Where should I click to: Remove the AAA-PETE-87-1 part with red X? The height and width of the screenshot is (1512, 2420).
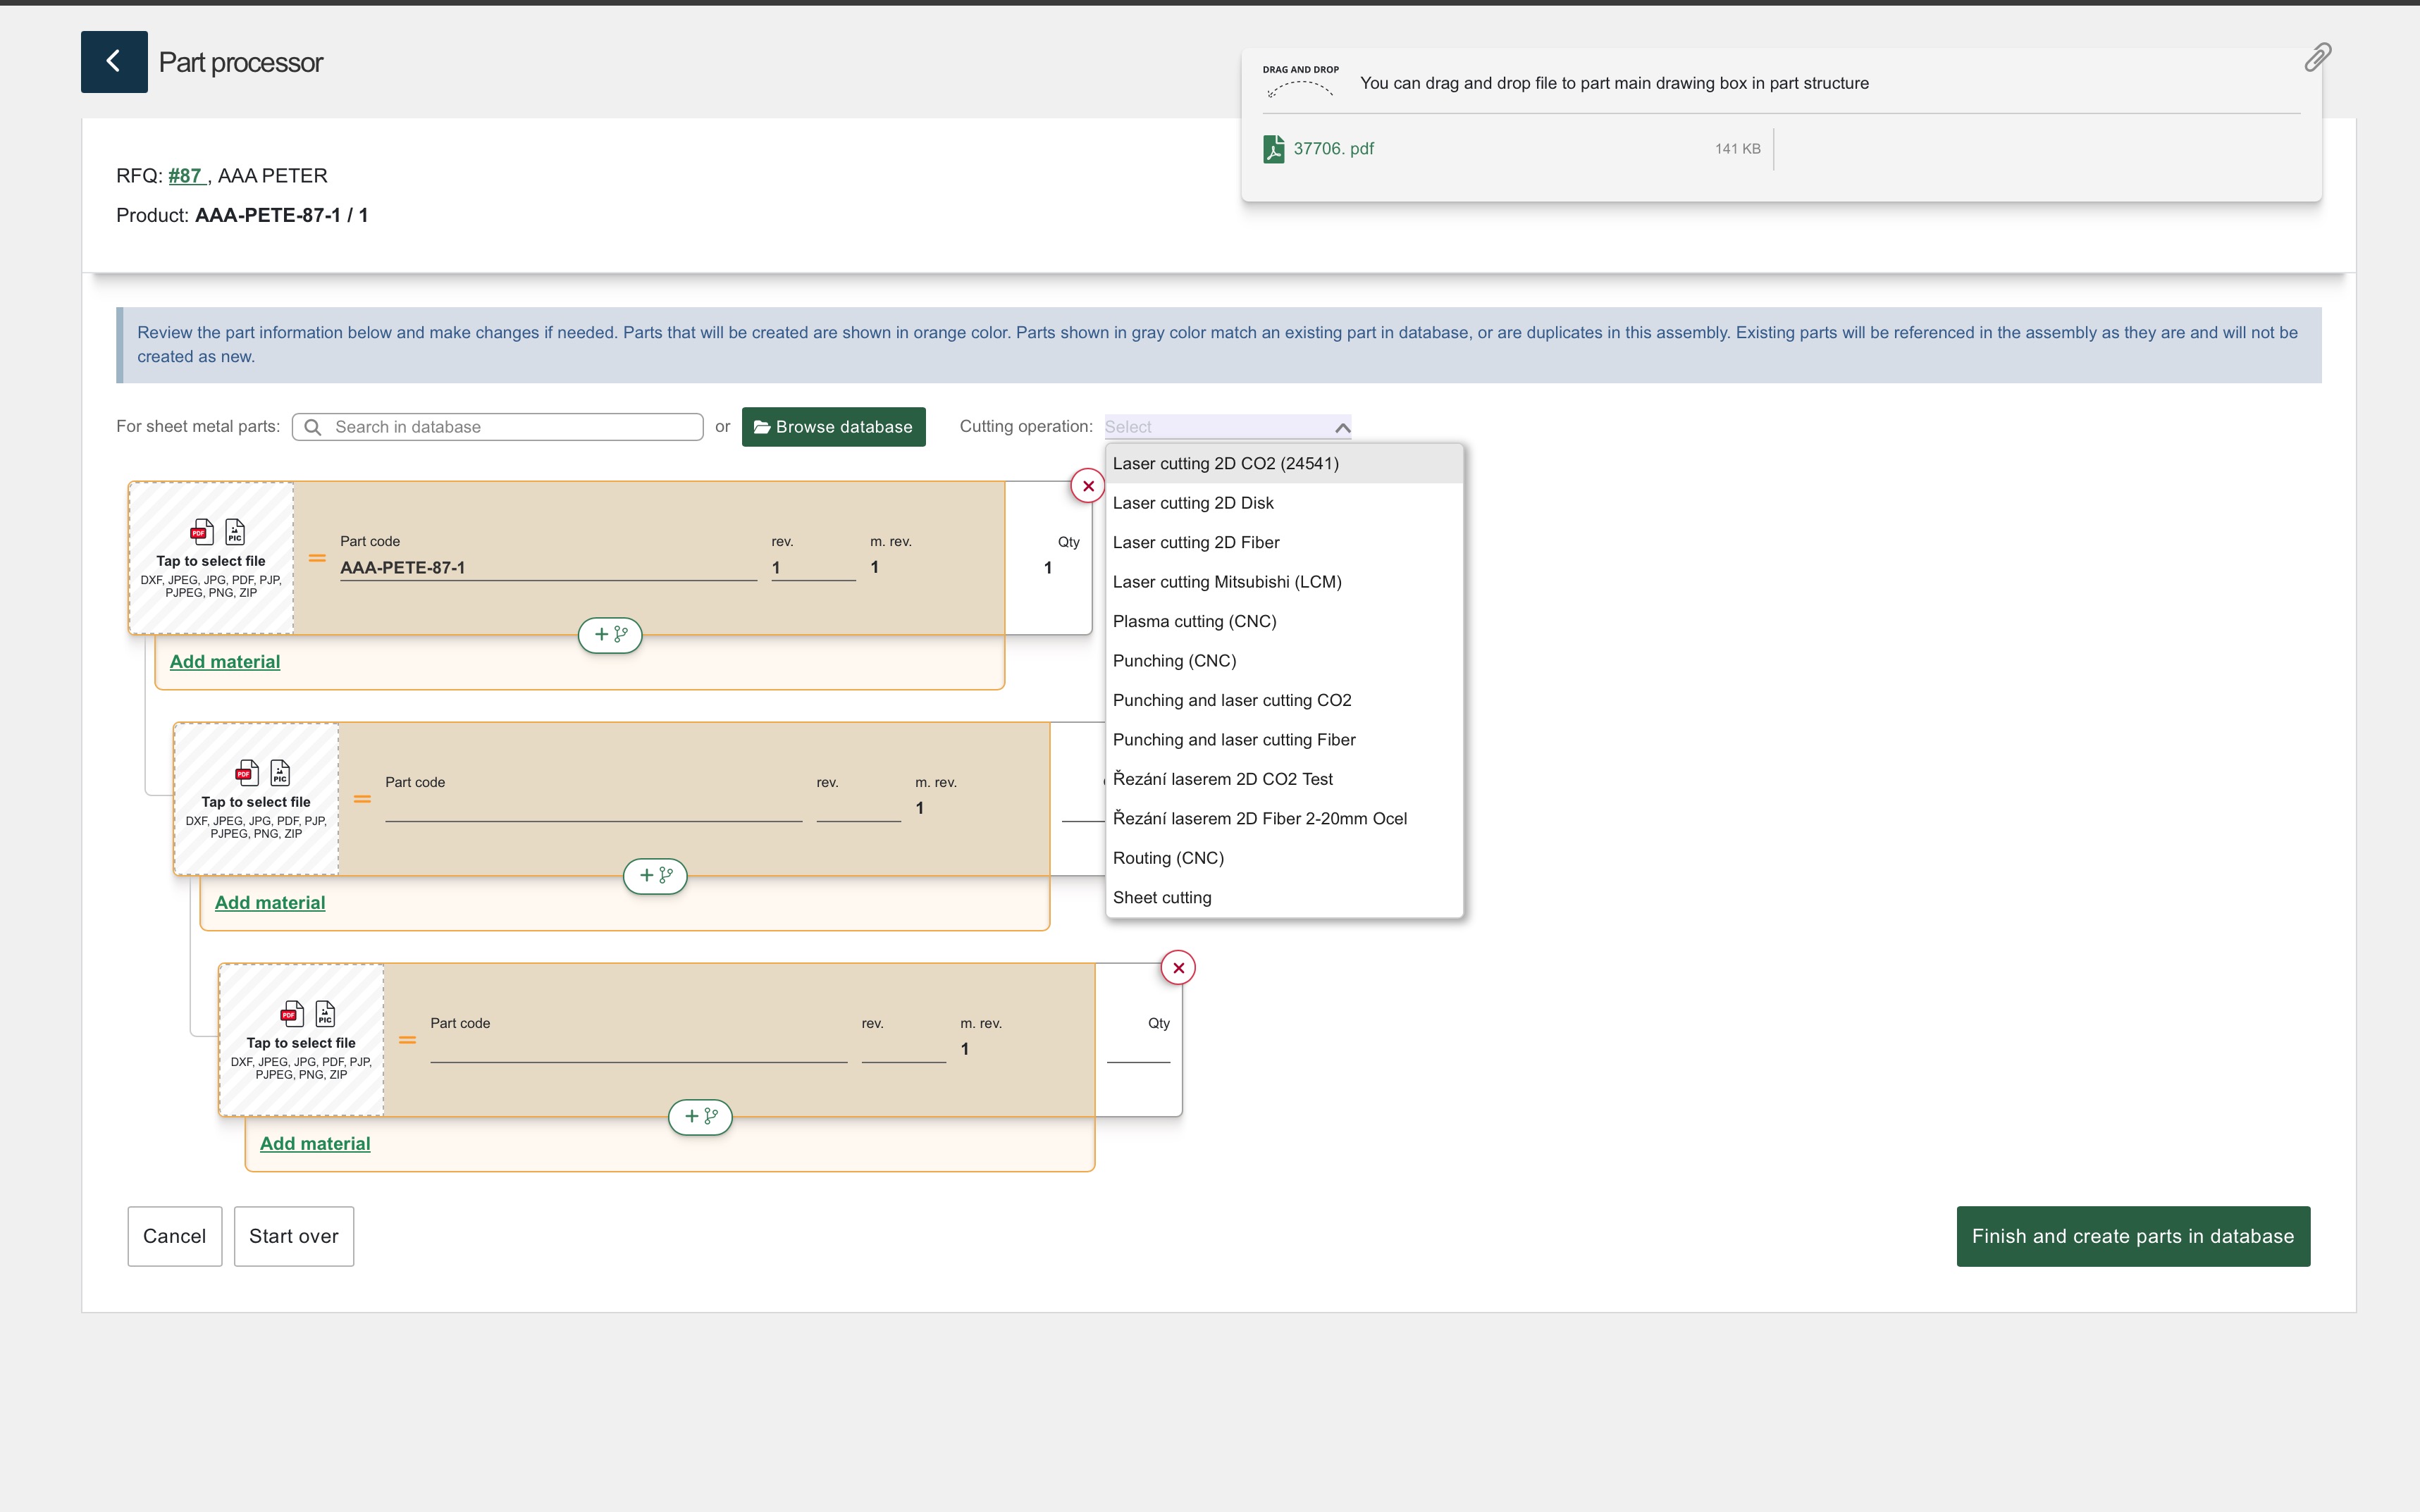tap(1088, 486)
